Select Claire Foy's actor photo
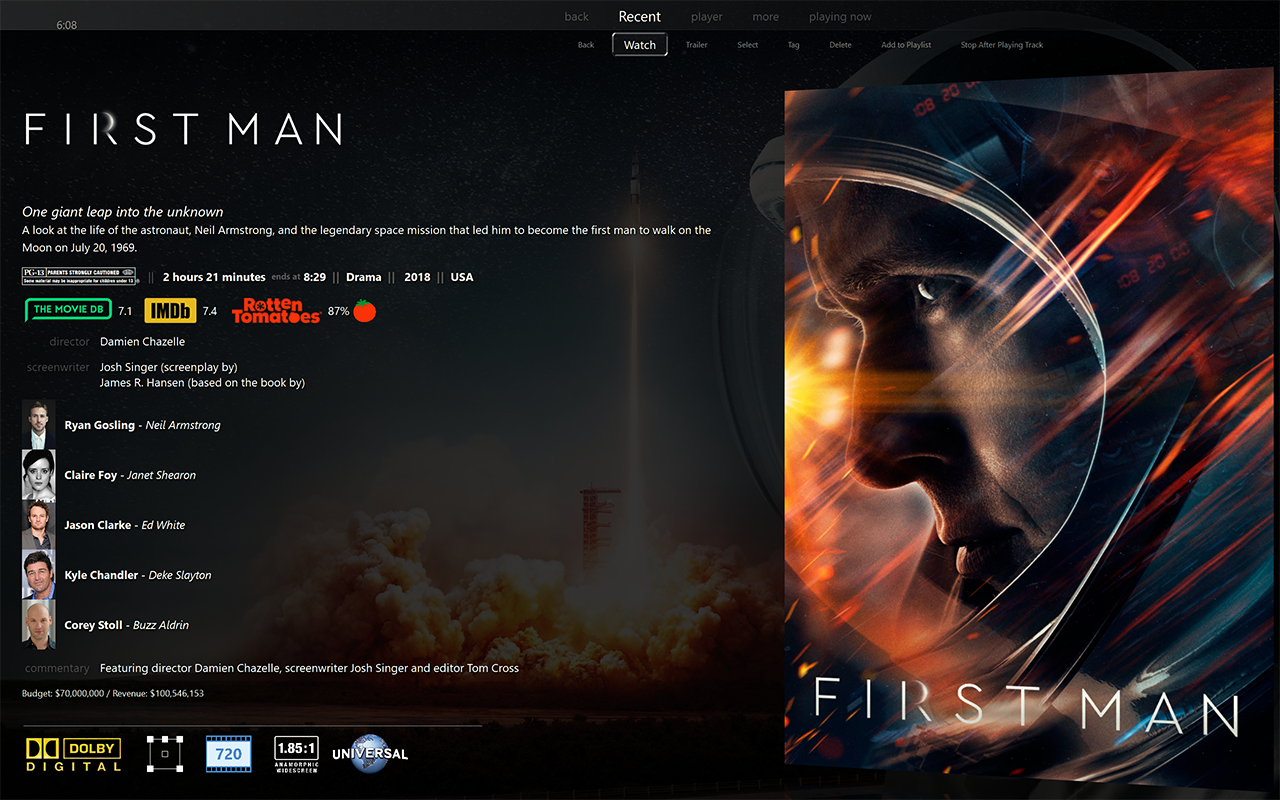Viewport: 1280px width, 800px height. 39,475
